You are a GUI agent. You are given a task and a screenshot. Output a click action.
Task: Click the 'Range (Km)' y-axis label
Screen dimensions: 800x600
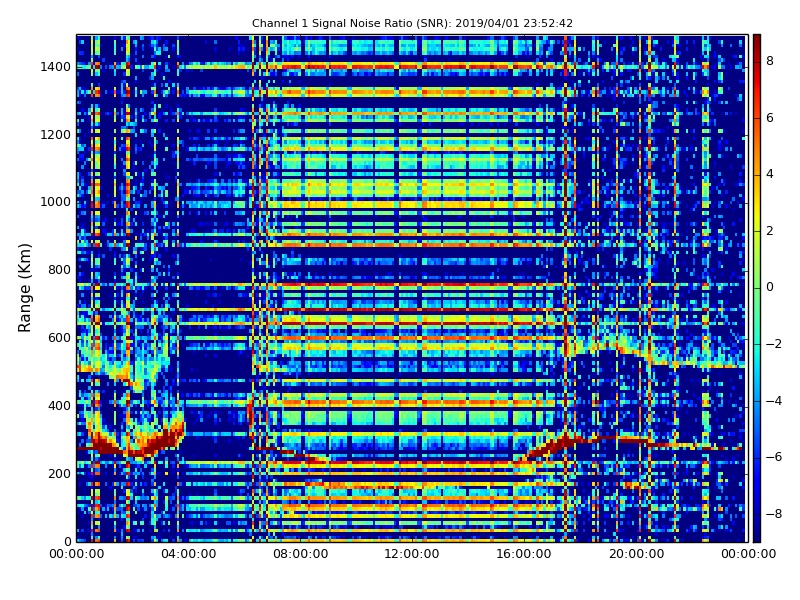click(24, 288)
